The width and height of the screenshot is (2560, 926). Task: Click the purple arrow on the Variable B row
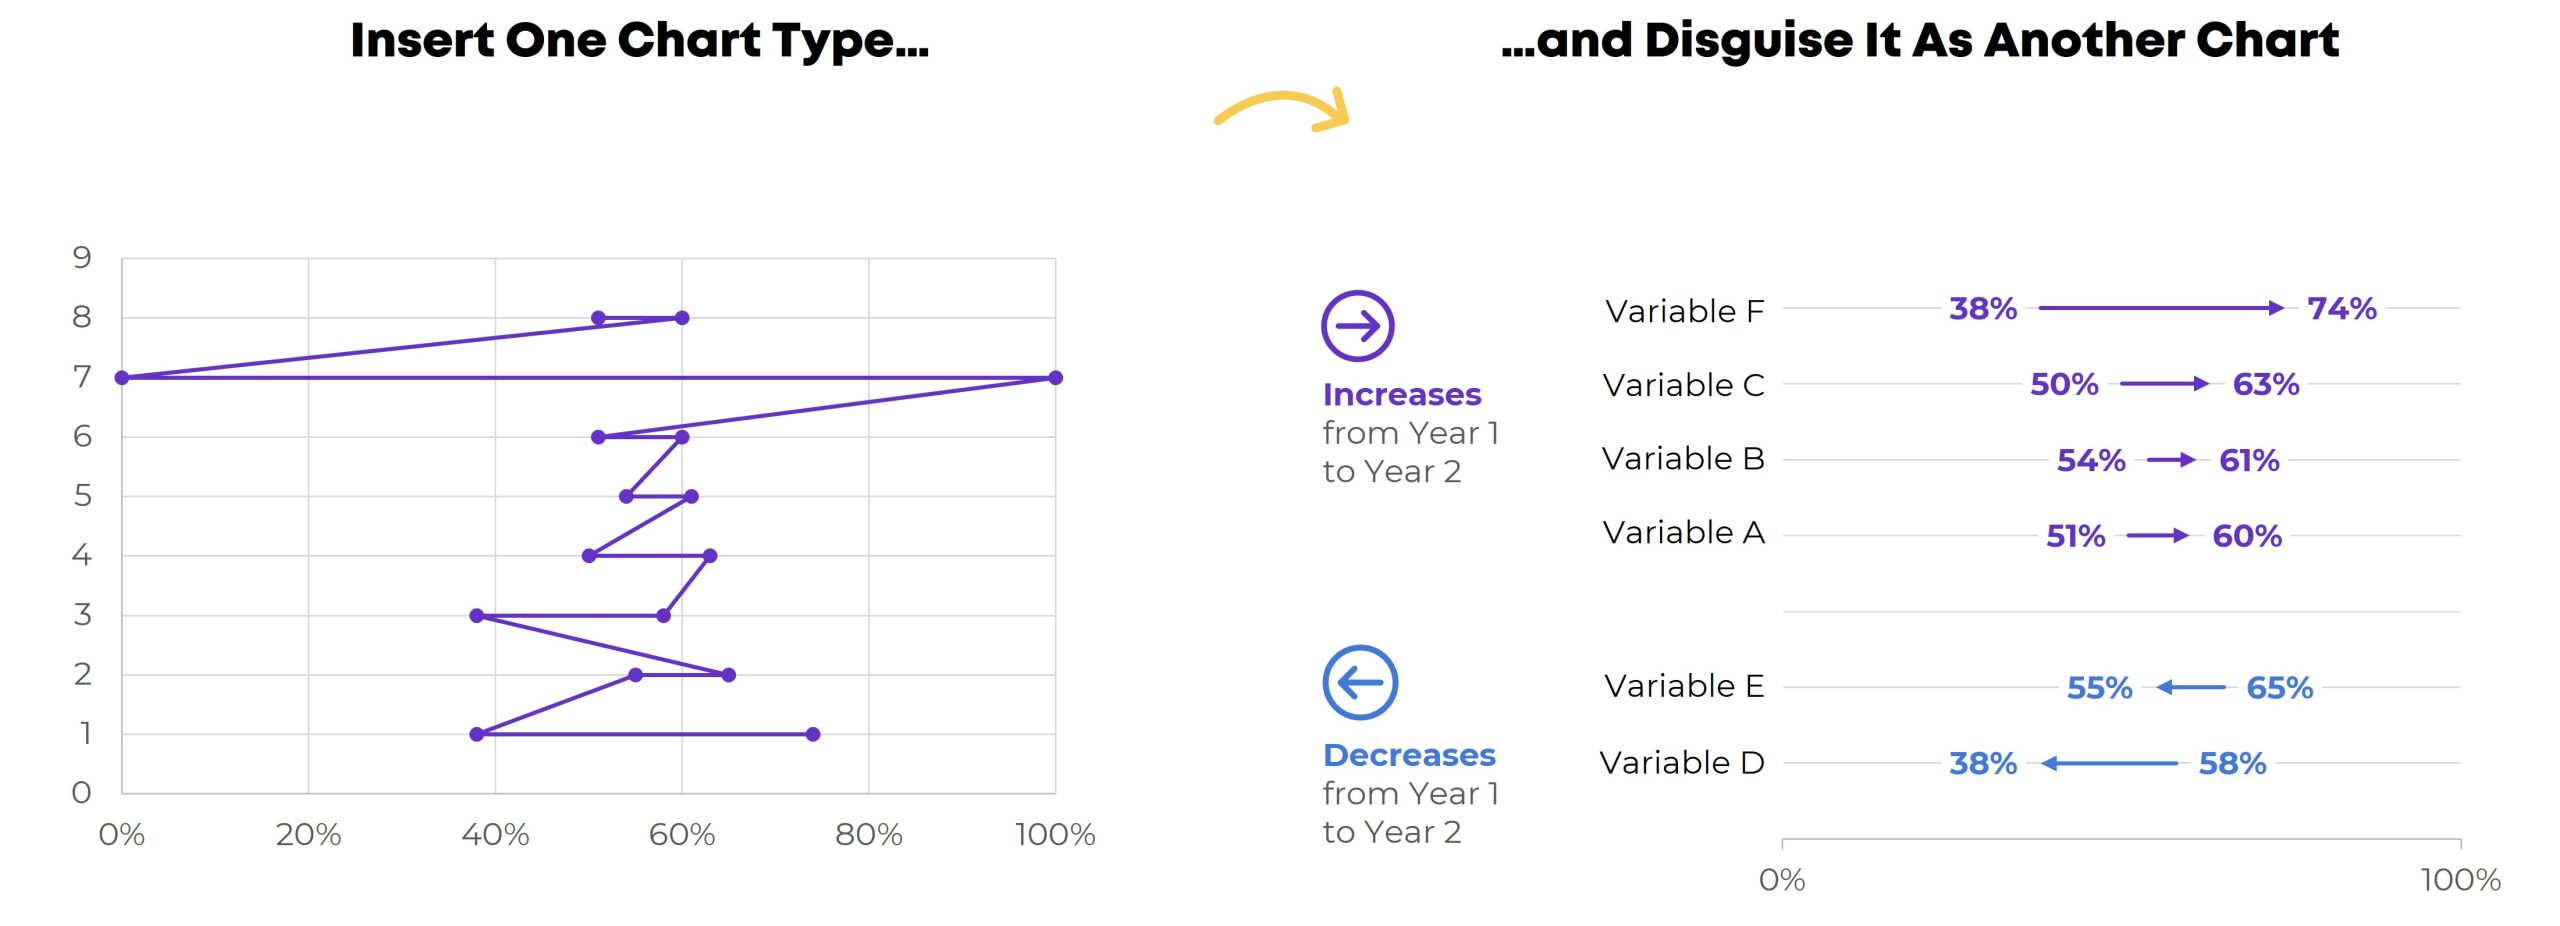tap(2171, 460)
